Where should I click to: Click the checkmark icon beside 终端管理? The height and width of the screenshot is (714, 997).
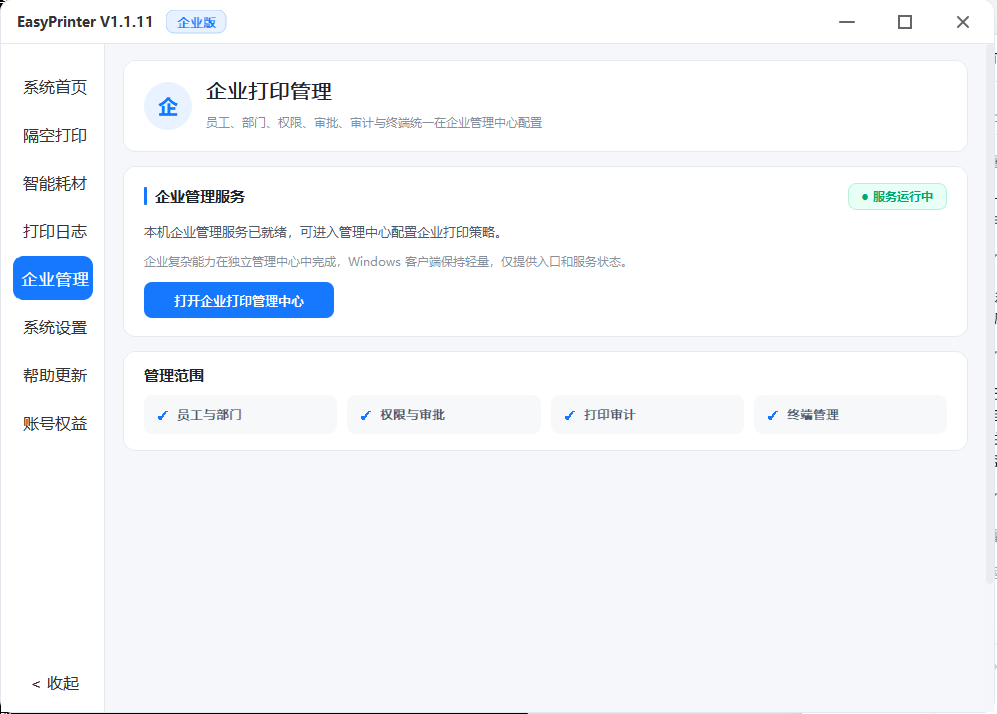point(773,415)
